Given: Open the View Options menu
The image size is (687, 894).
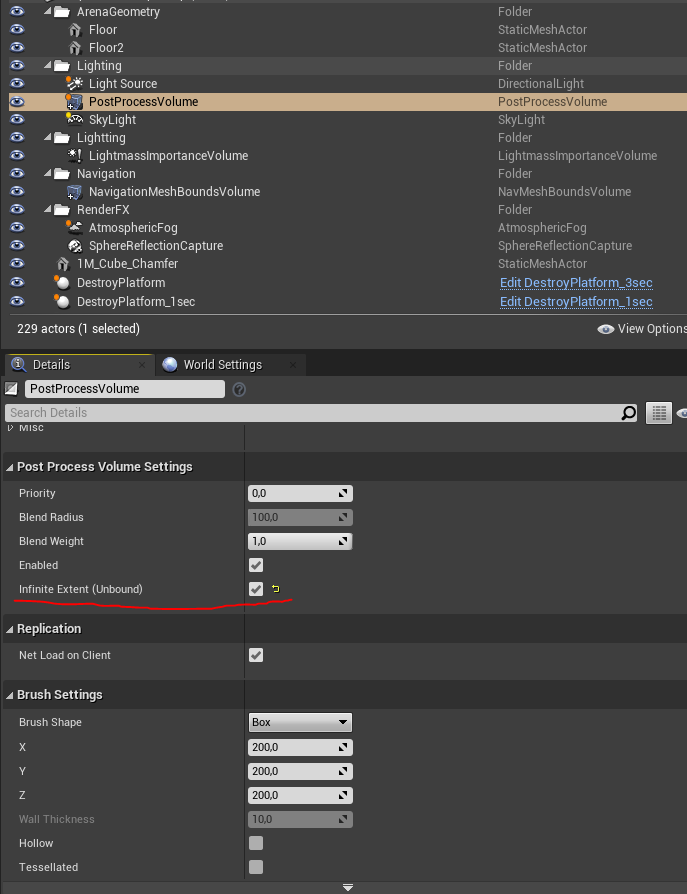Looking at the screenshot, I should coord(642,329).
